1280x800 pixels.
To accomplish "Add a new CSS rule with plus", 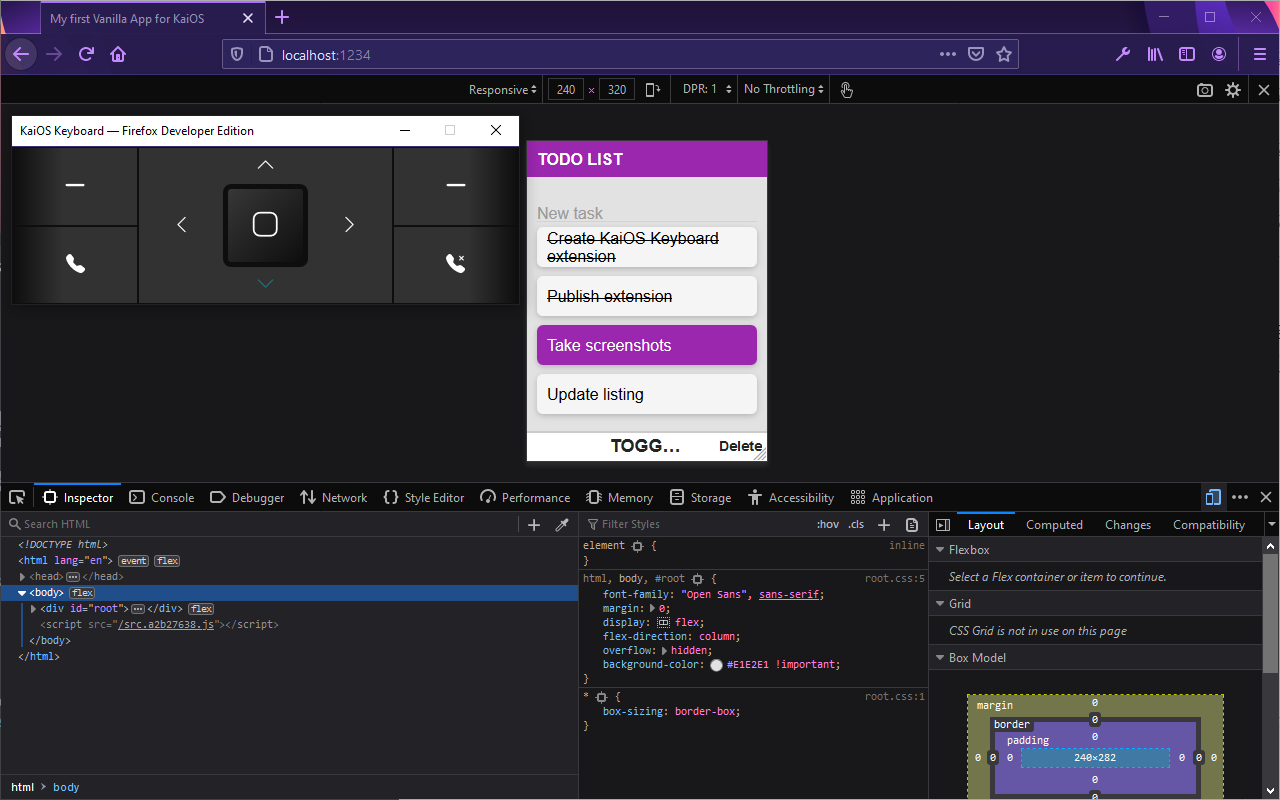I will (x=884, y=524).
